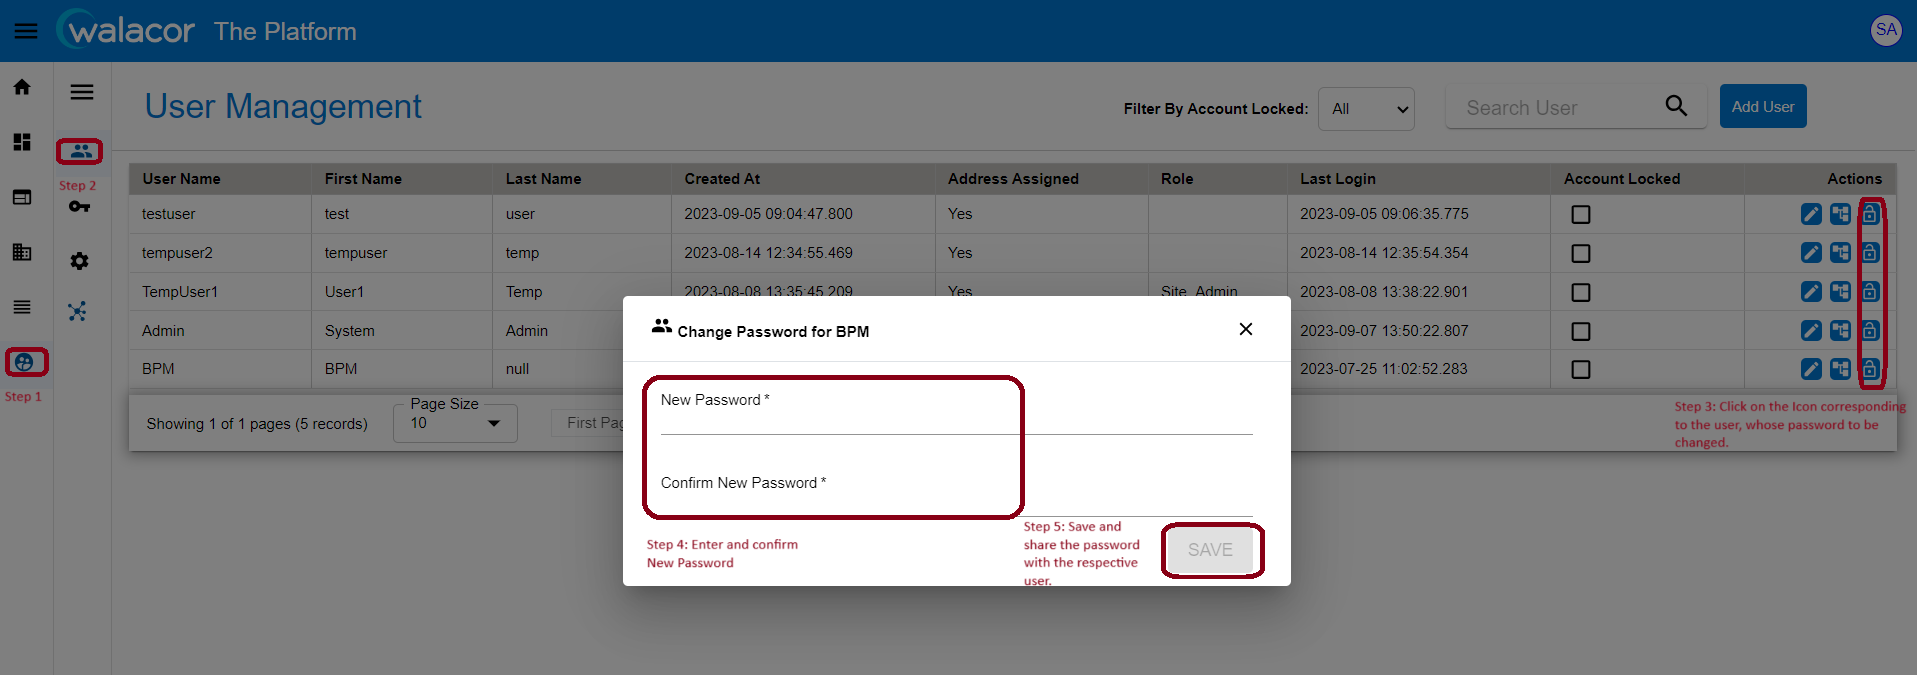
Task: Open the settings gear icon
Action: [80, 261]
